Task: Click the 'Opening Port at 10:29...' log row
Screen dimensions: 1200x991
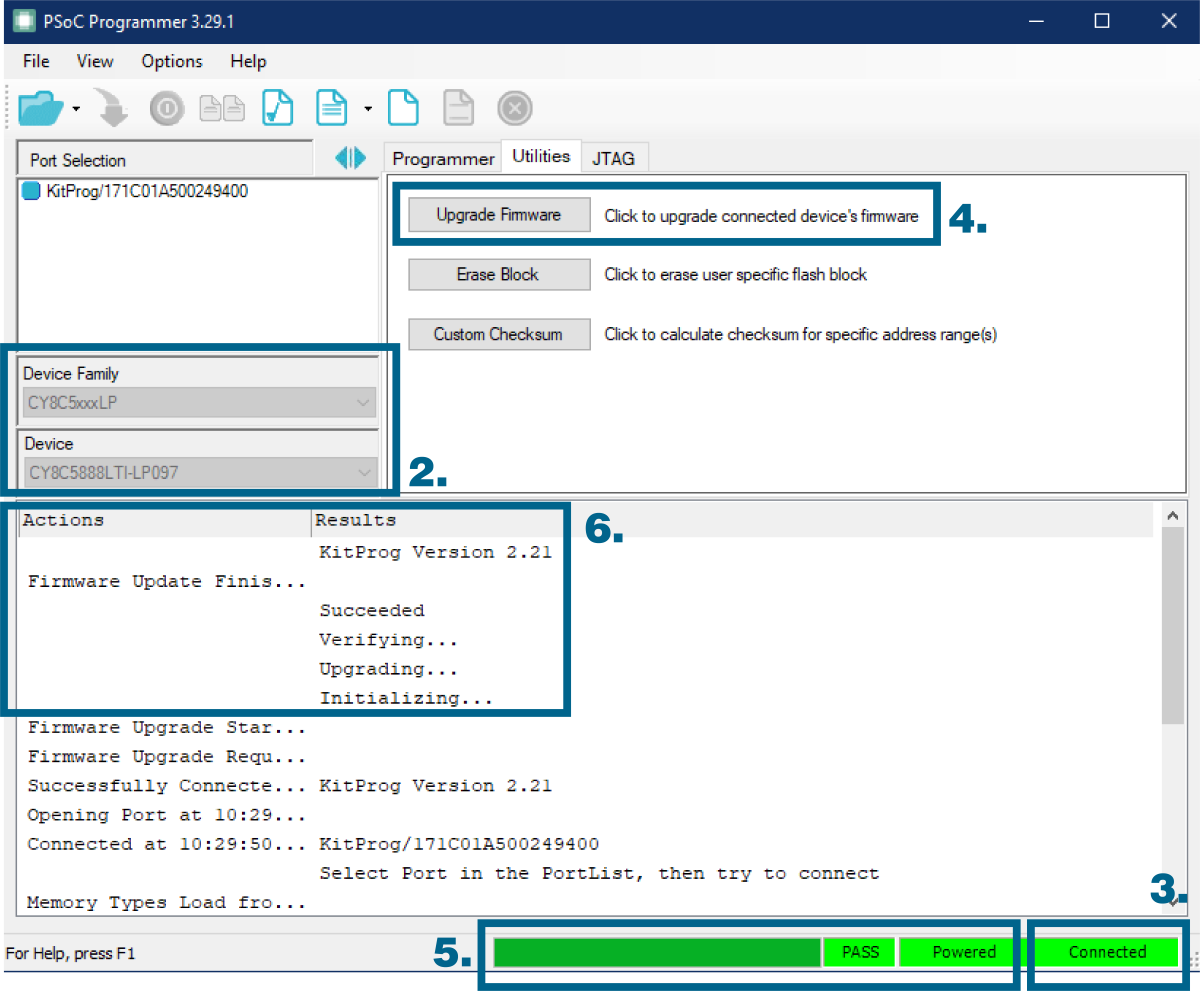Action: (166, 815)
